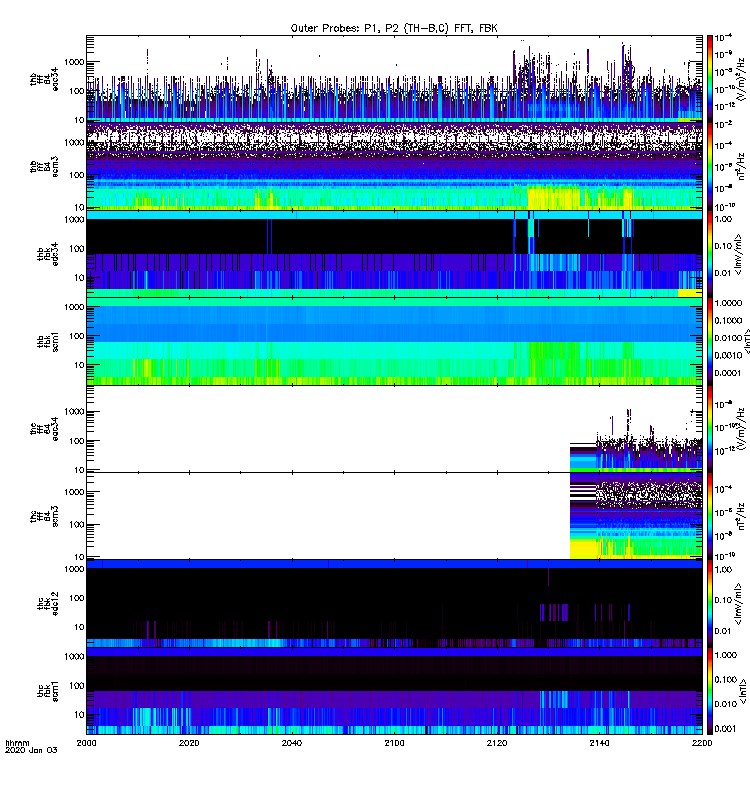Click the thb fff scm3 spectrogram panel

point(394,166)
